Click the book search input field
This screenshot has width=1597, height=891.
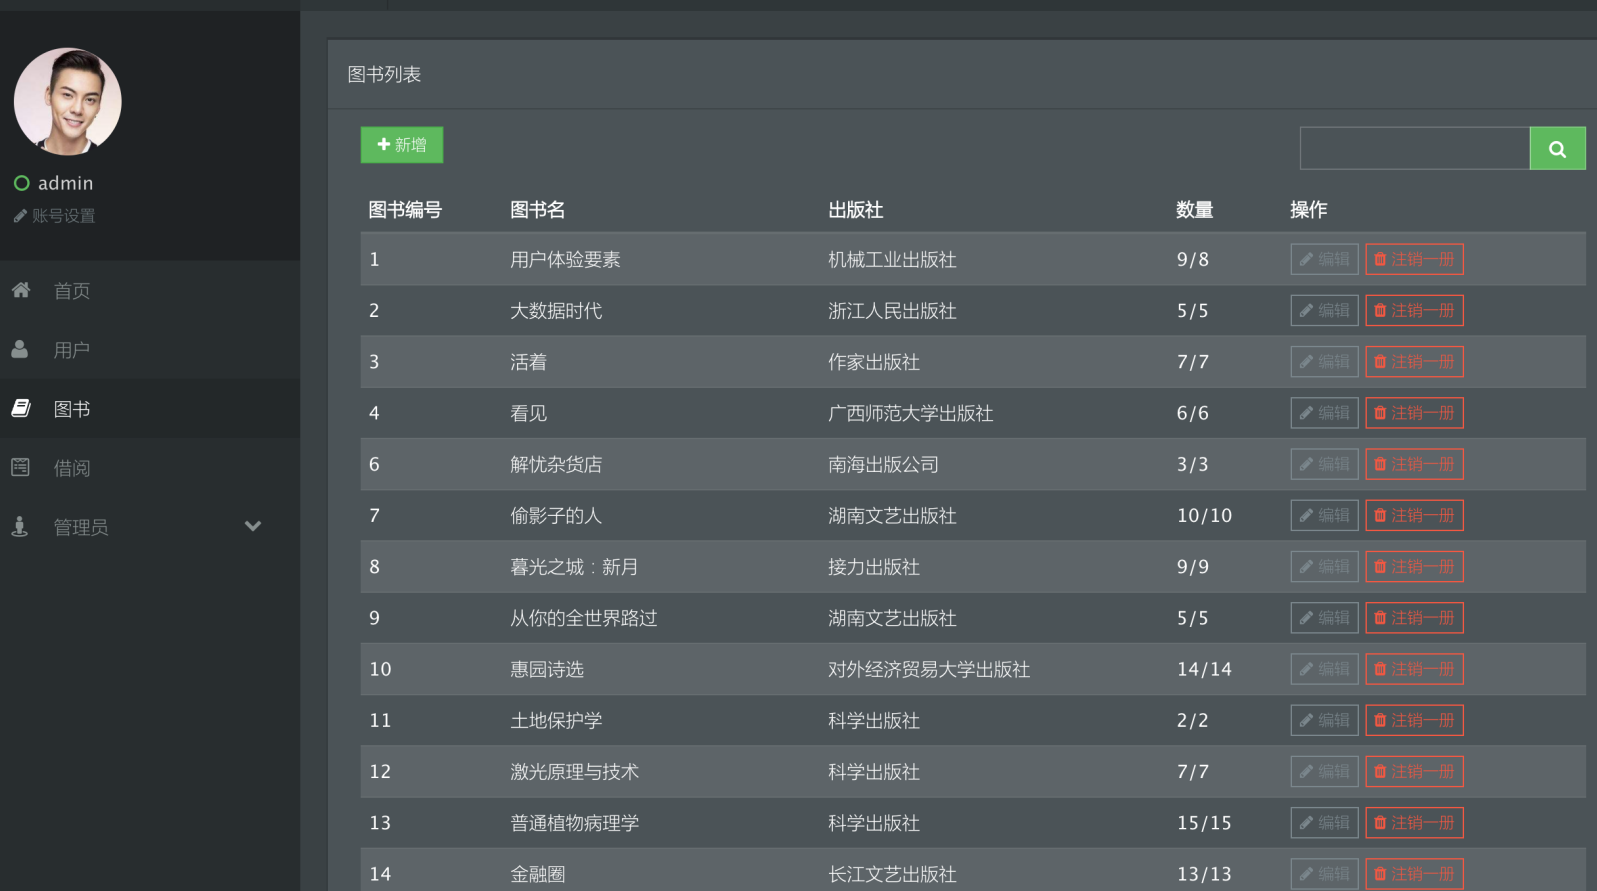[x=1414, y=149]
